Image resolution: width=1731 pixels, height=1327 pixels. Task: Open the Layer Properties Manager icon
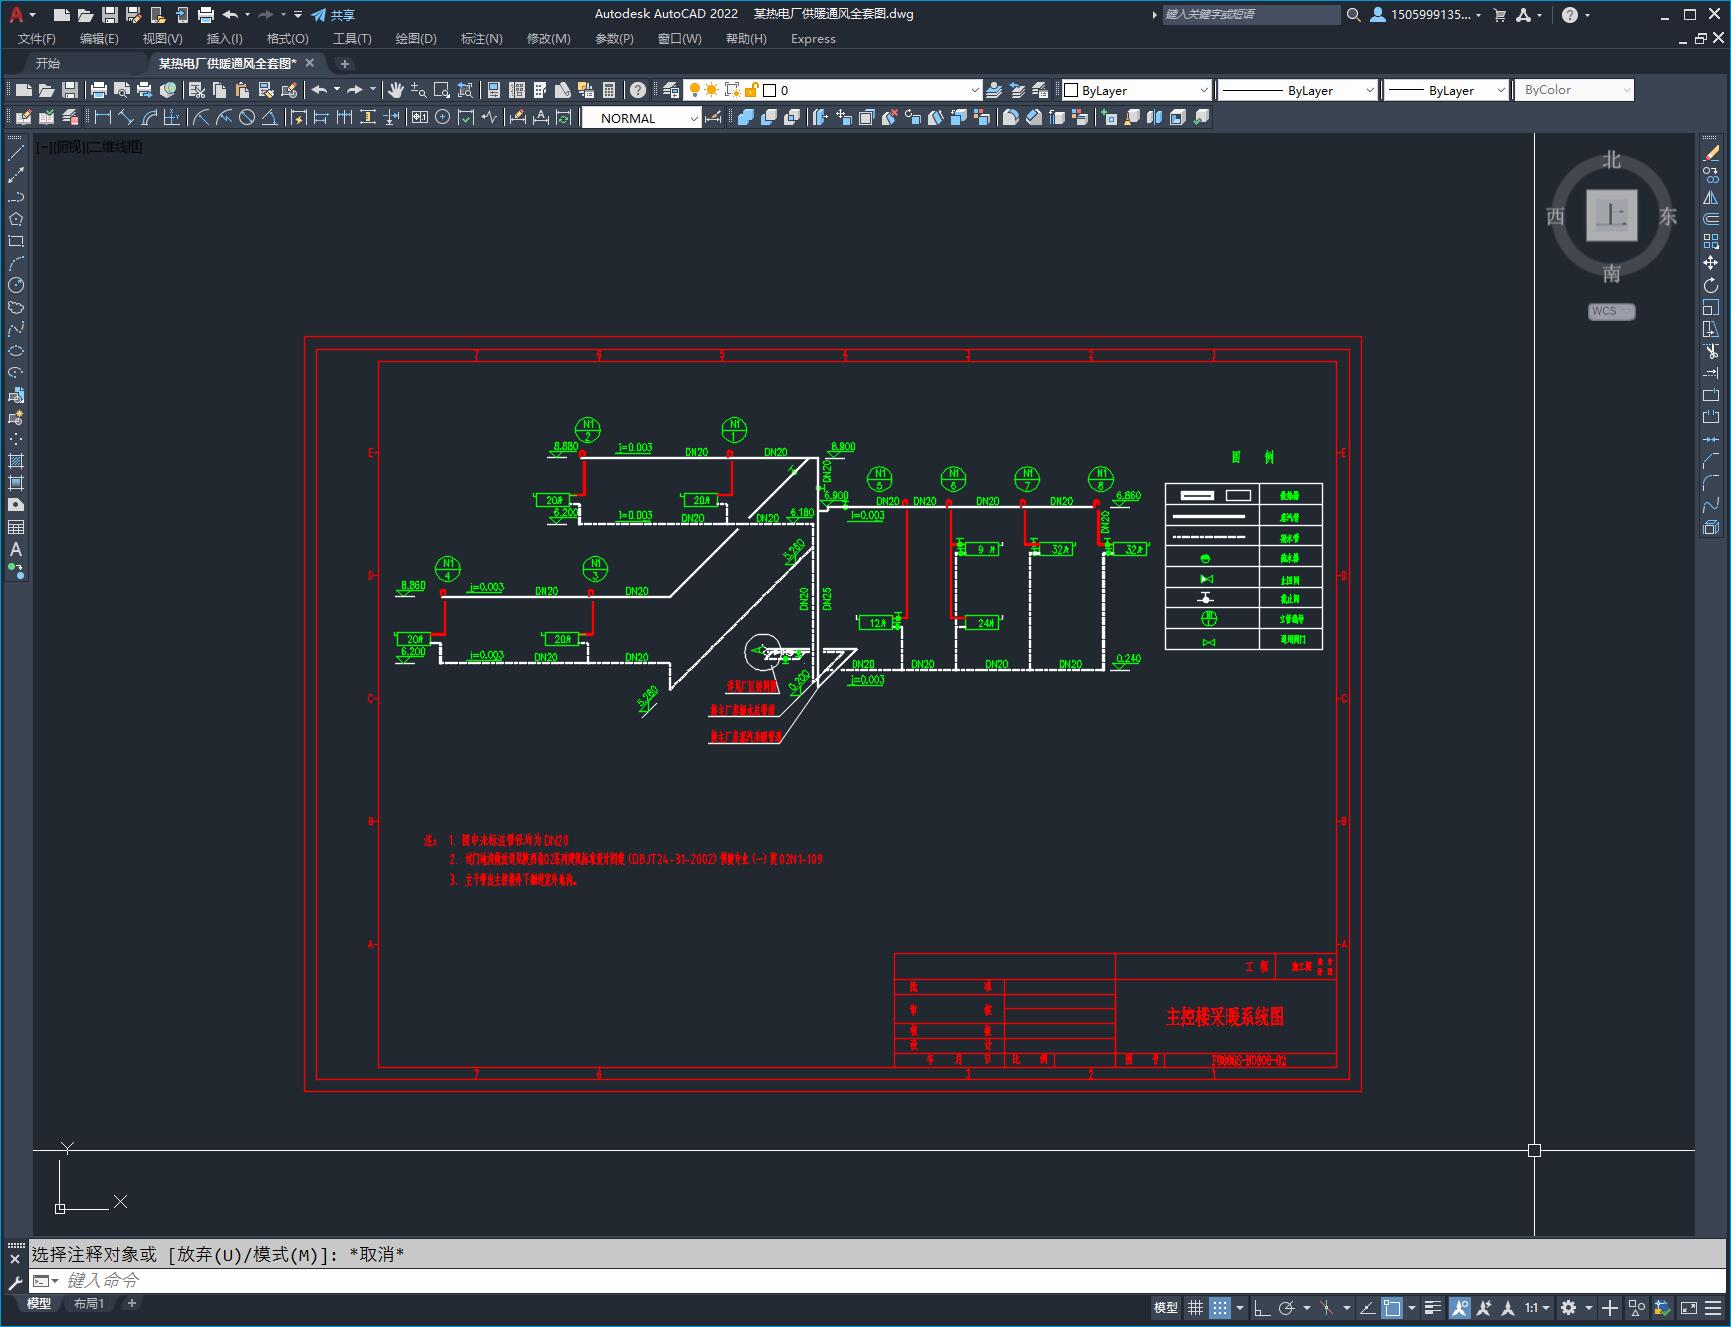[671, 90]
